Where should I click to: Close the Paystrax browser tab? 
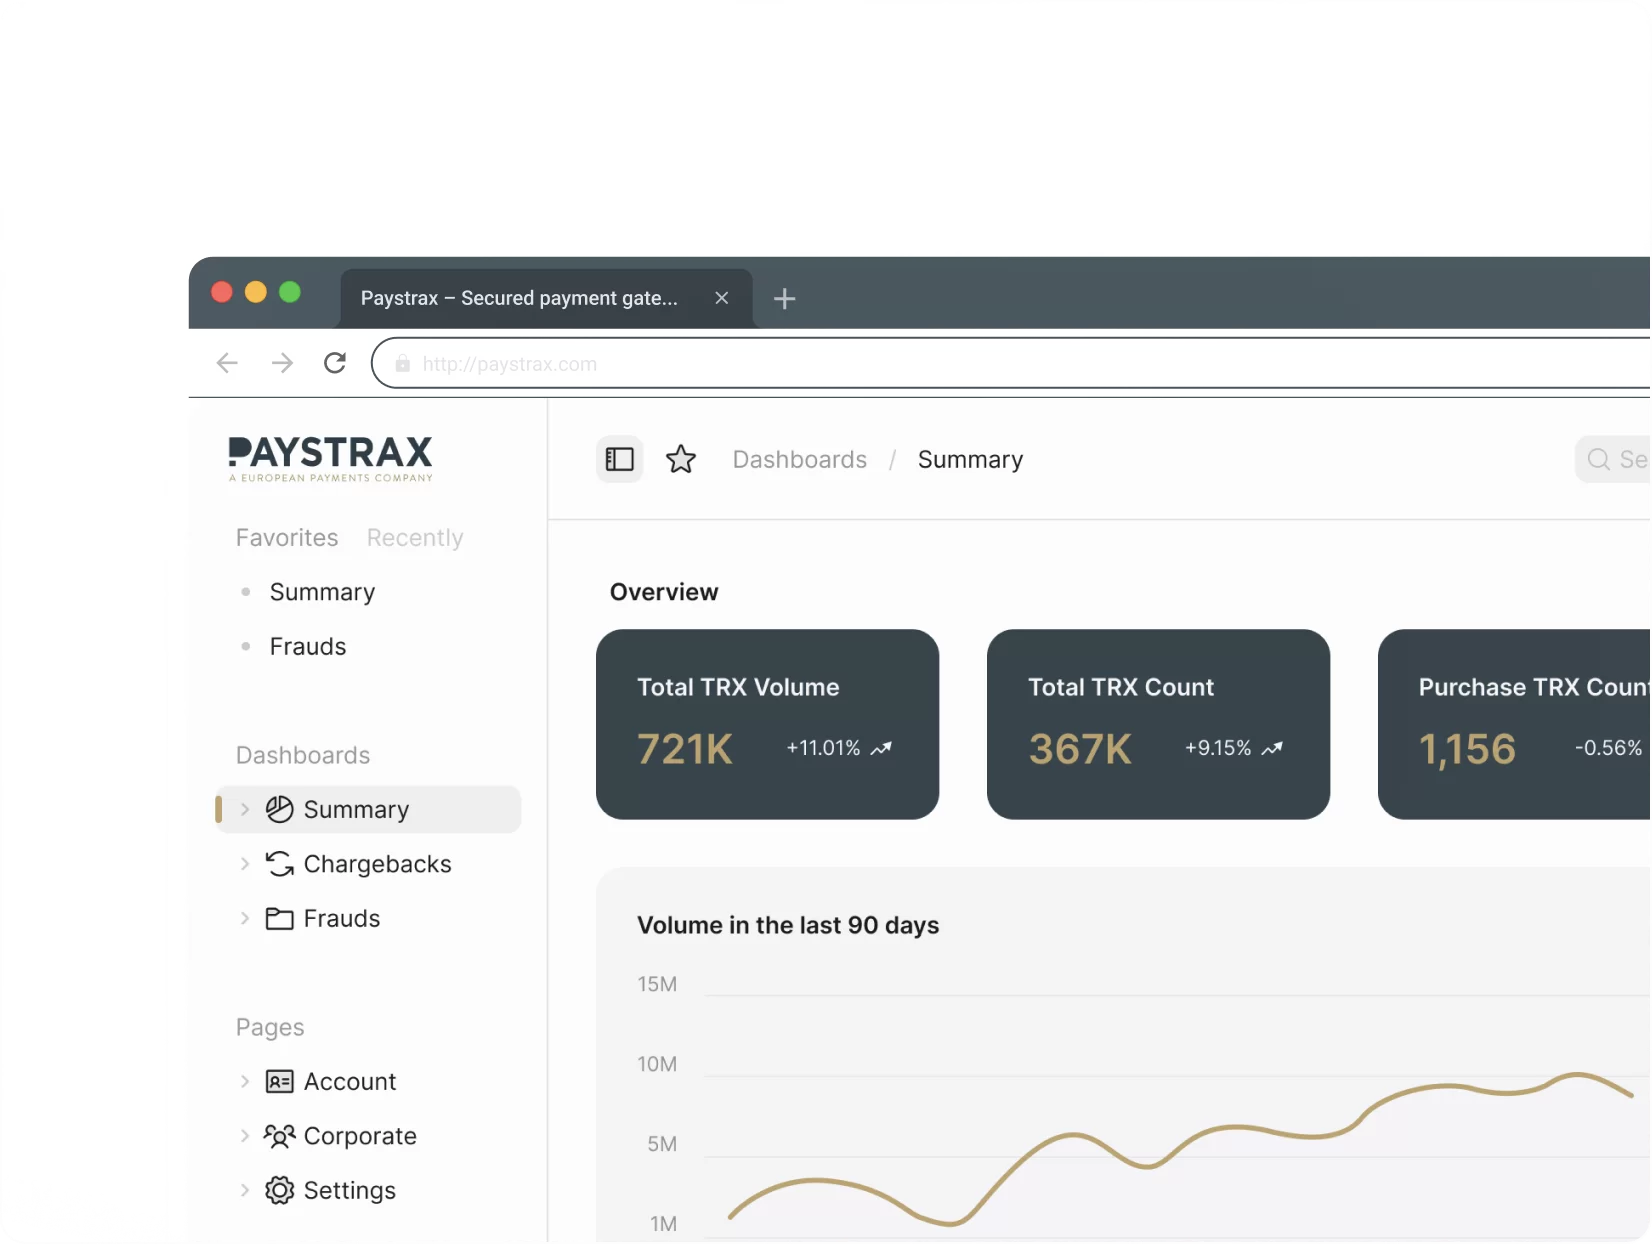tap(722, 298)
